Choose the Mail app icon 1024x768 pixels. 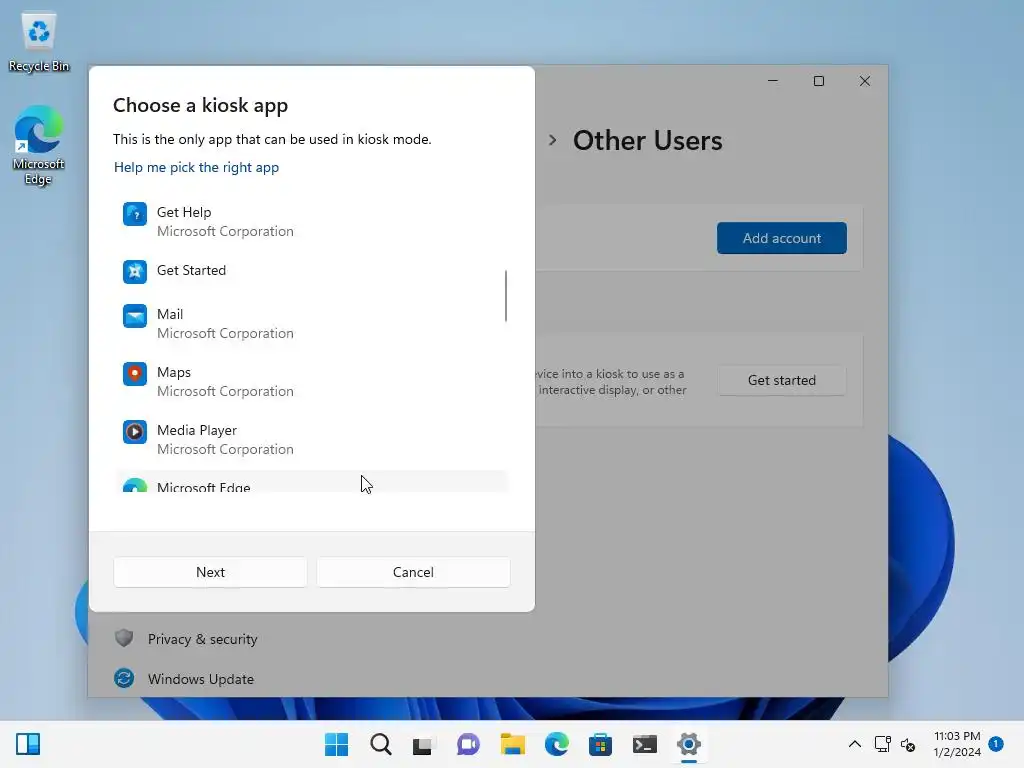[x=135, y=316]
